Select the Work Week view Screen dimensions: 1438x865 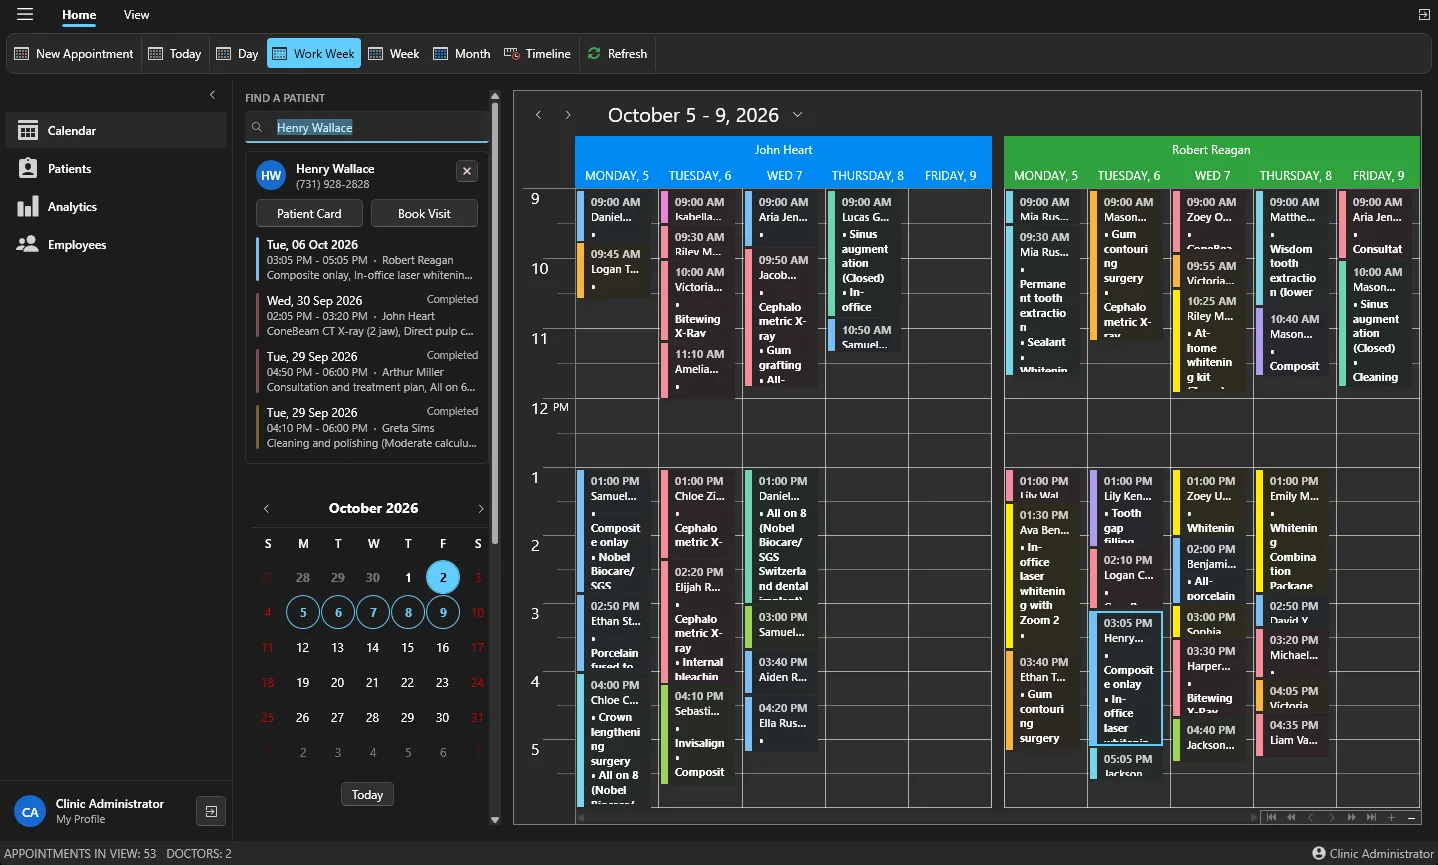[314, 54]
